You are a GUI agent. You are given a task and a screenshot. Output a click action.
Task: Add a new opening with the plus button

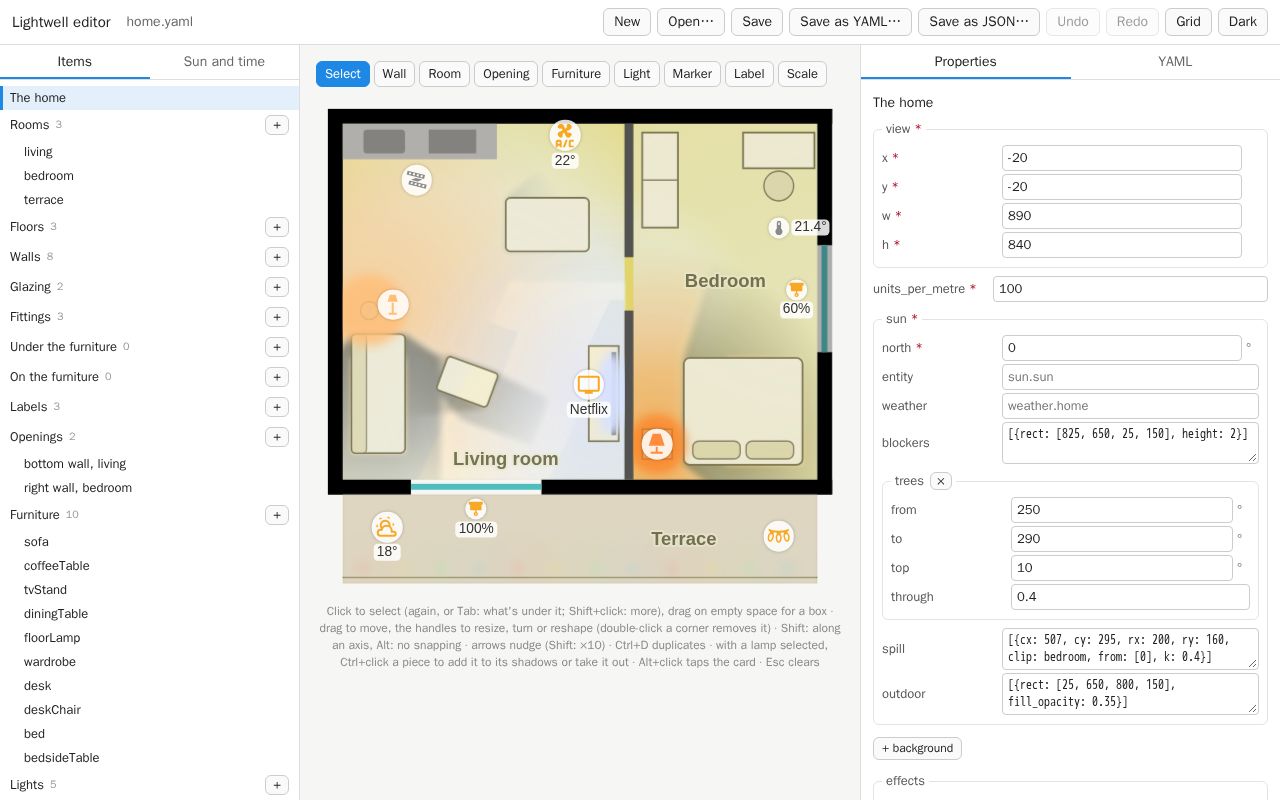[277, 437]
